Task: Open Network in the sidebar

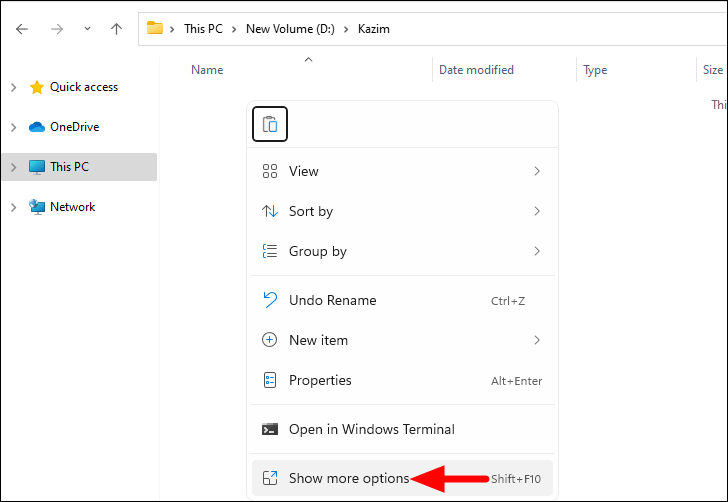Action: coord(72,207)
